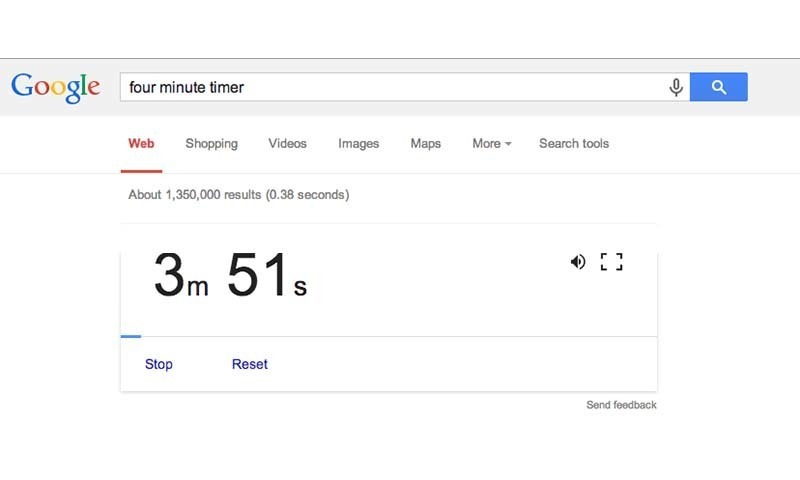Image resolution: width=800 pixels, height=480 pixels.
Task: Click the 3m minutes display on timer
Action: 180,276
